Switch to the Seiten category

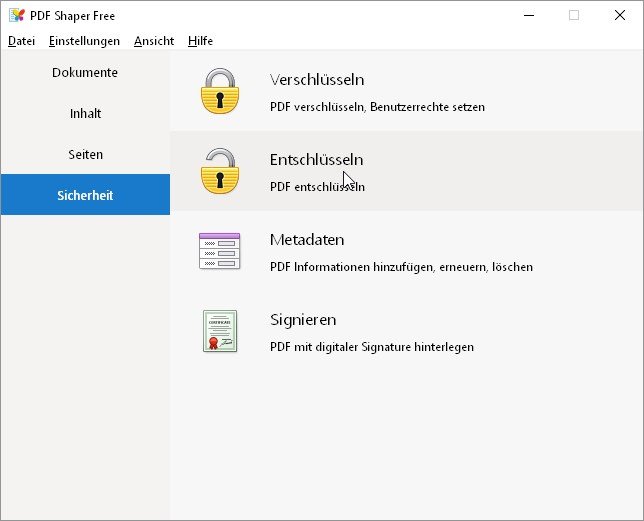(85, 154)
